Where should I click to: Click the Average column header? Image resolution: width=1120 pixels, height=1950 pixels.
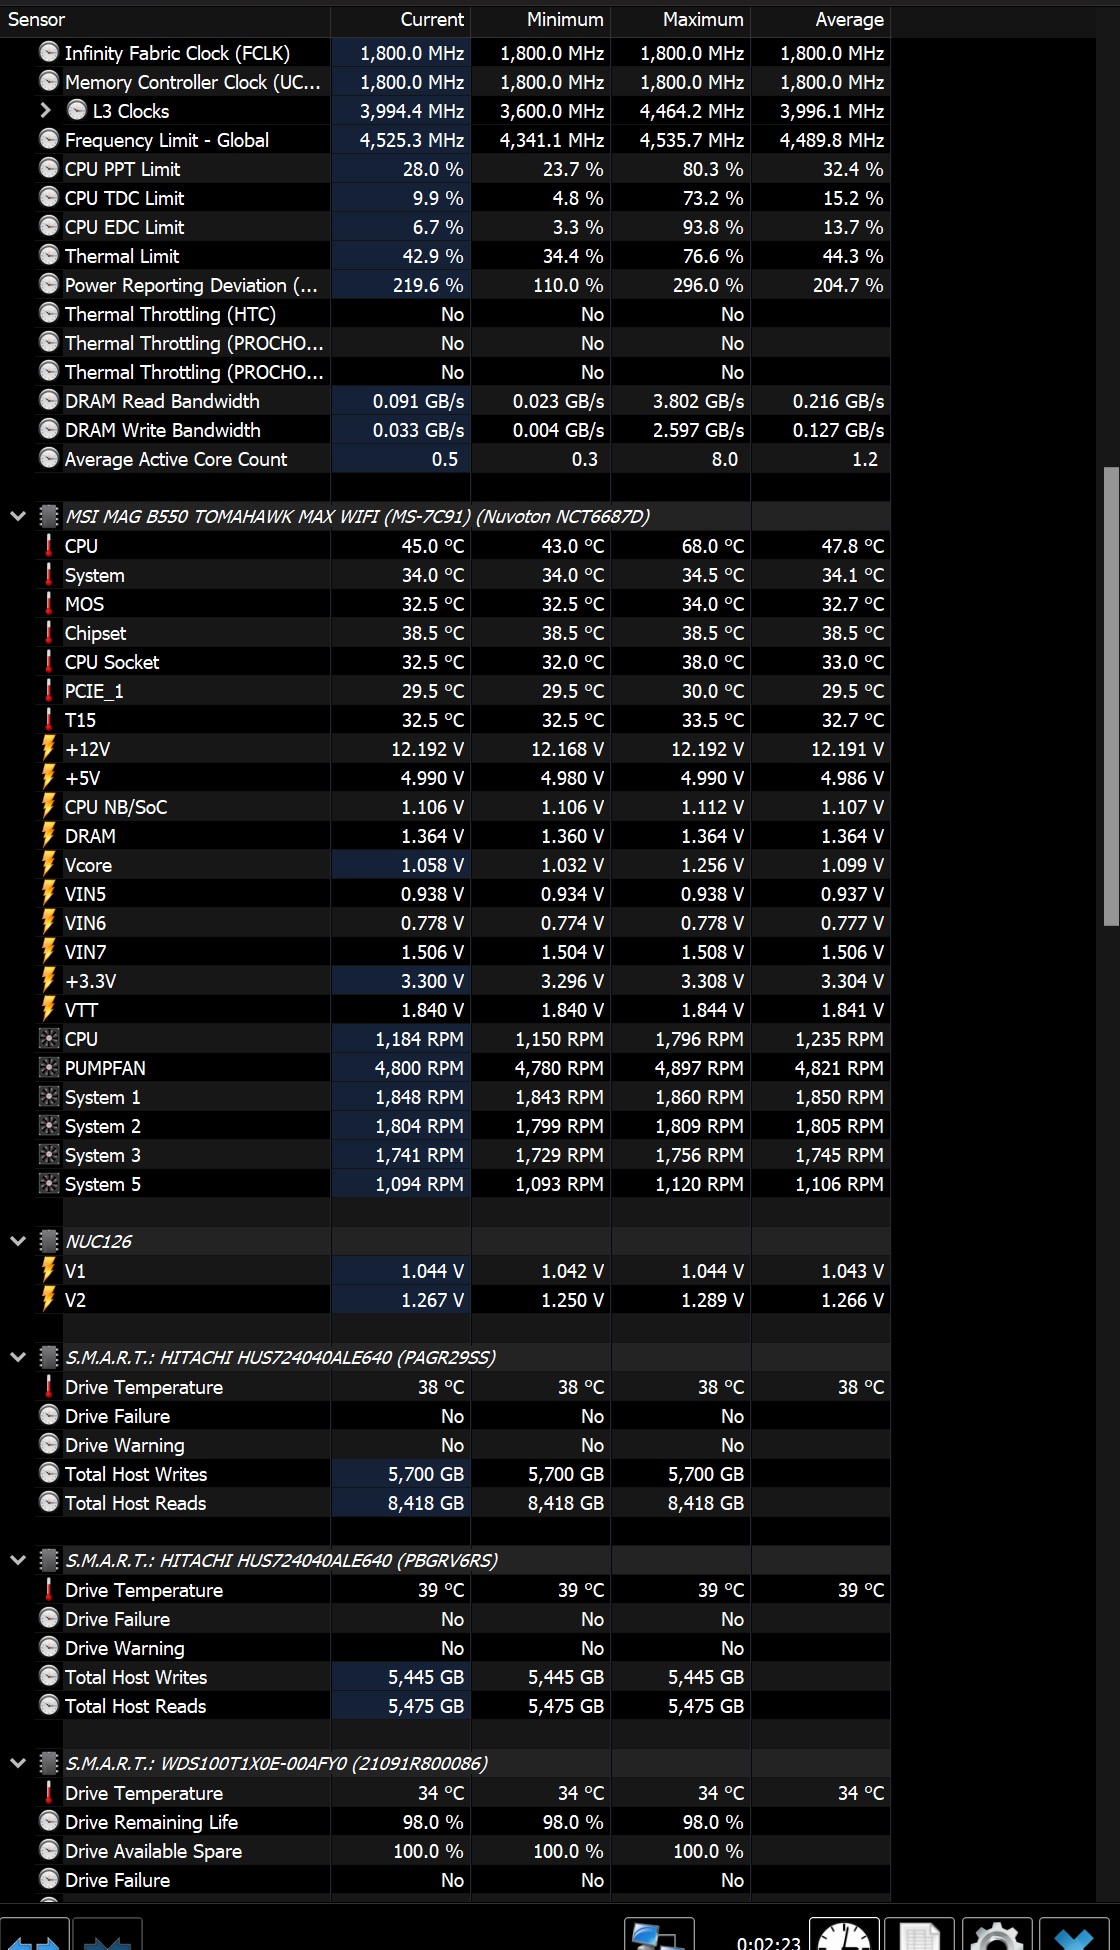pos(821,19)
